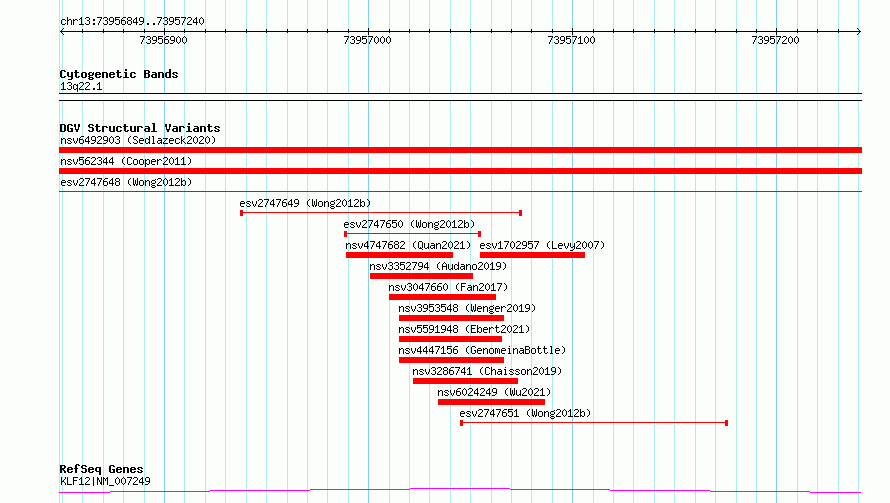Click the red bar under nsv562344
The height and width of the screenshot is (503, 890).
click(x=460, y=171)
